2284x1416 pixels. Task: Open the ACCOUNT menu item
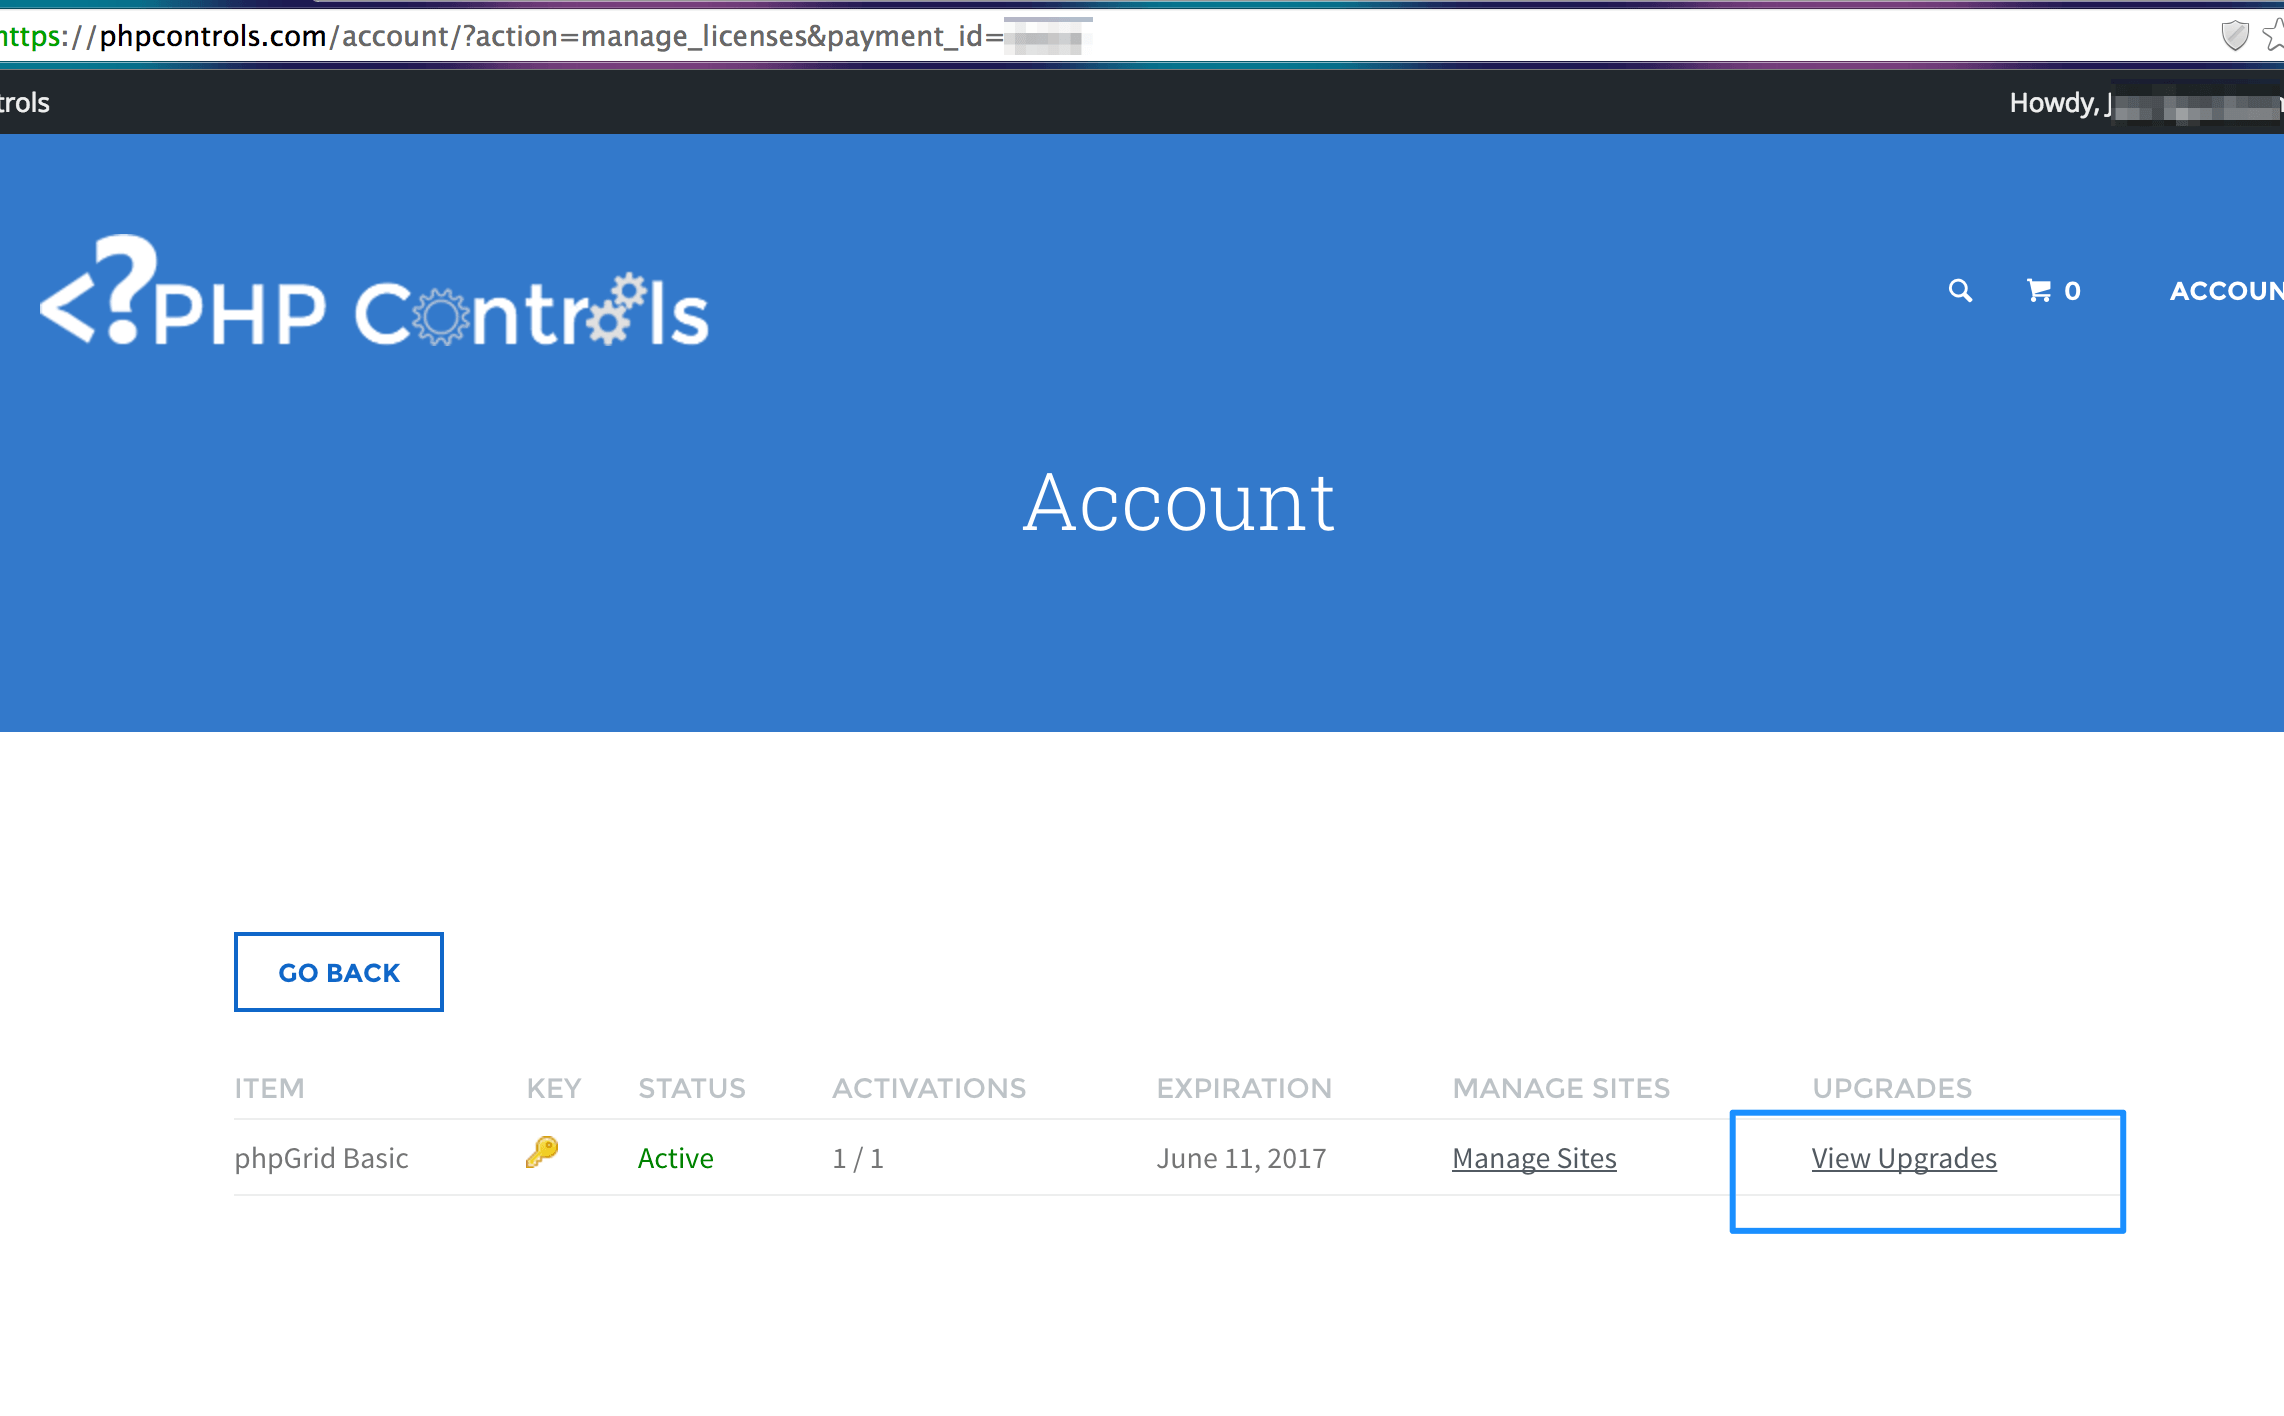pyautogui.click(x=2226, y=291)
